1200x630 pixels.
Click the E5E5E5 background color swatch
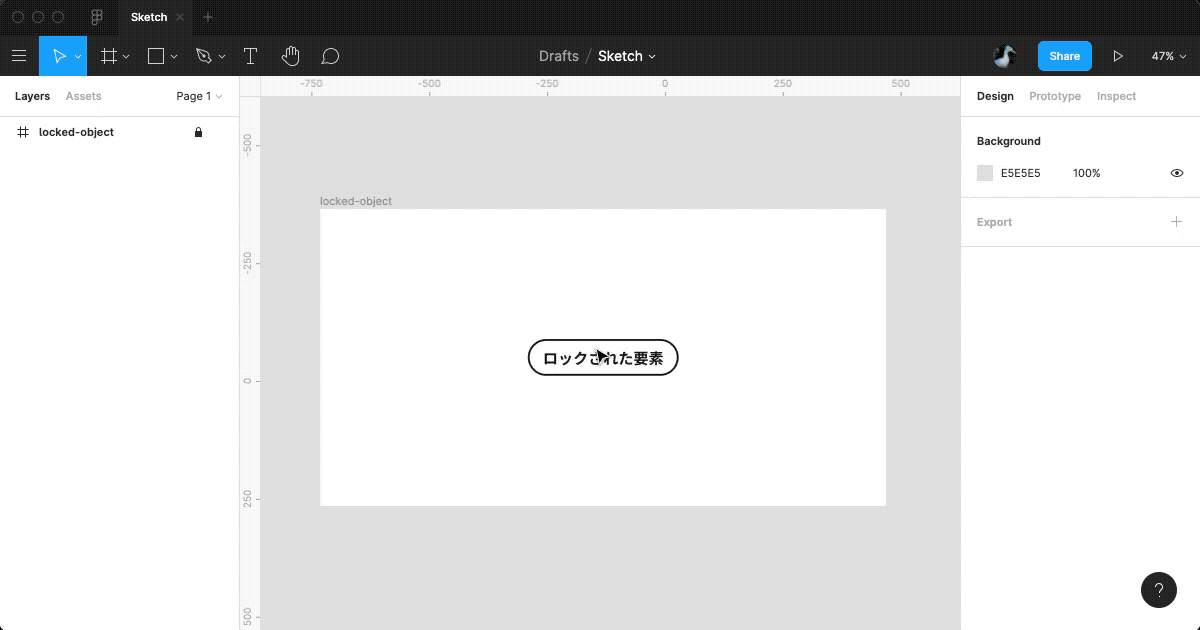tap(985, 173)
